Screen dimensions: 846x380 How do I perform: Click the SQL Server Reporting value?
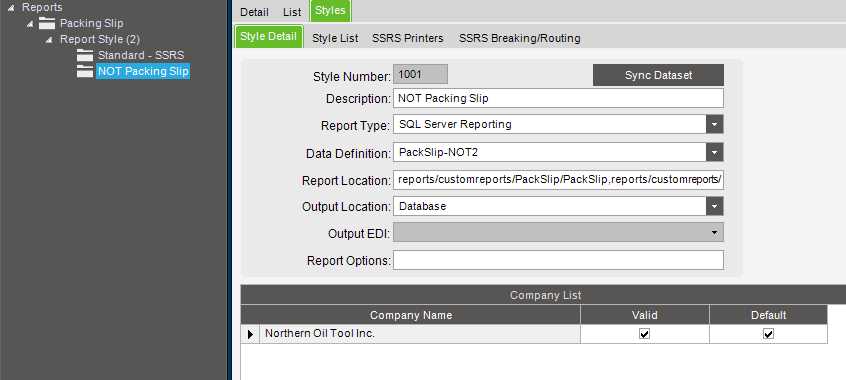[455, 124]
